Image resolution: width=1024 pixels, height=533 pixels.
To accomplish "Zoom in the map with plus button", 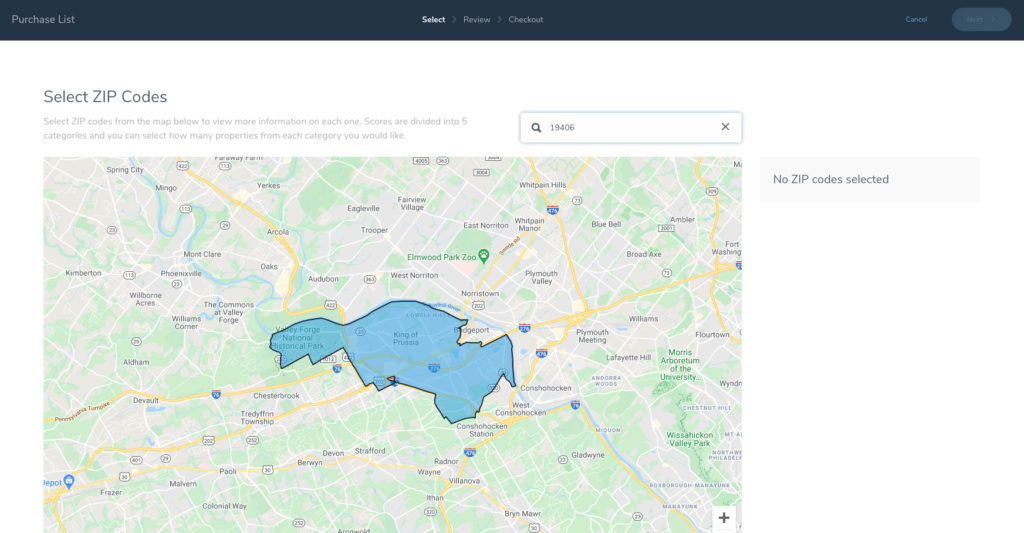I will click(724, 517).
